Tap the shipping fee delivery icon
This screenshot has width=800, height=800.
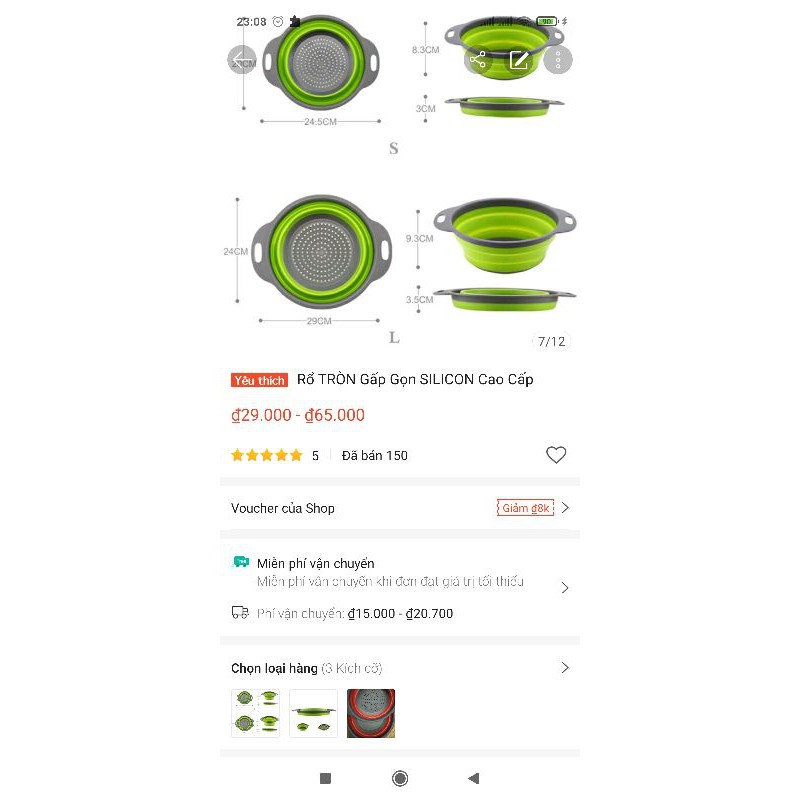pos(240,612)
